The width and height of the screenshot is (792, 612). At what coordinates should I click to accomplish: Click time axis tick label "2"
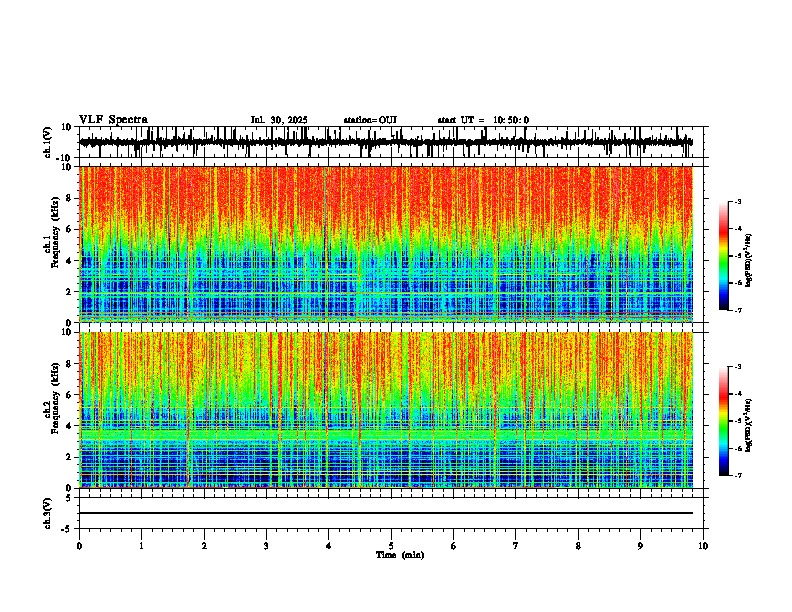[204, 546]
